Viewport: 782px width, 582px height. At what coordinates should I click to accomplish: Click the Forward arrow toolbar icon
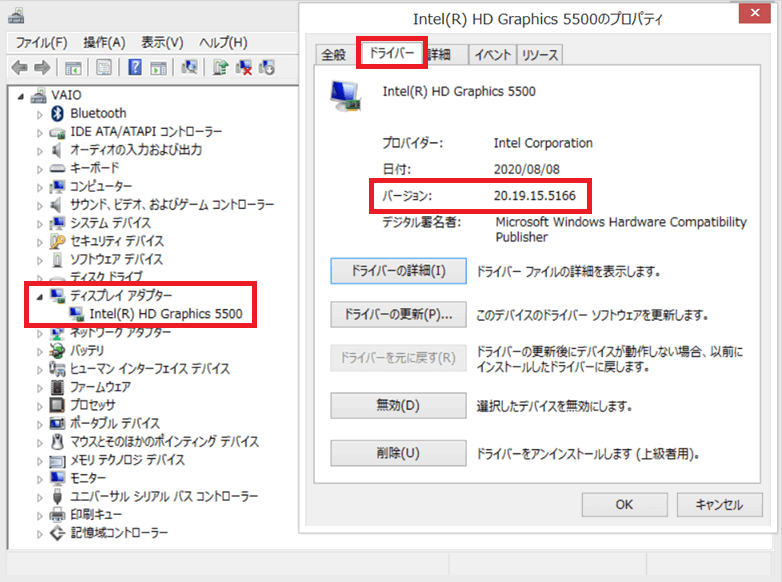click(x=42, y=67)
